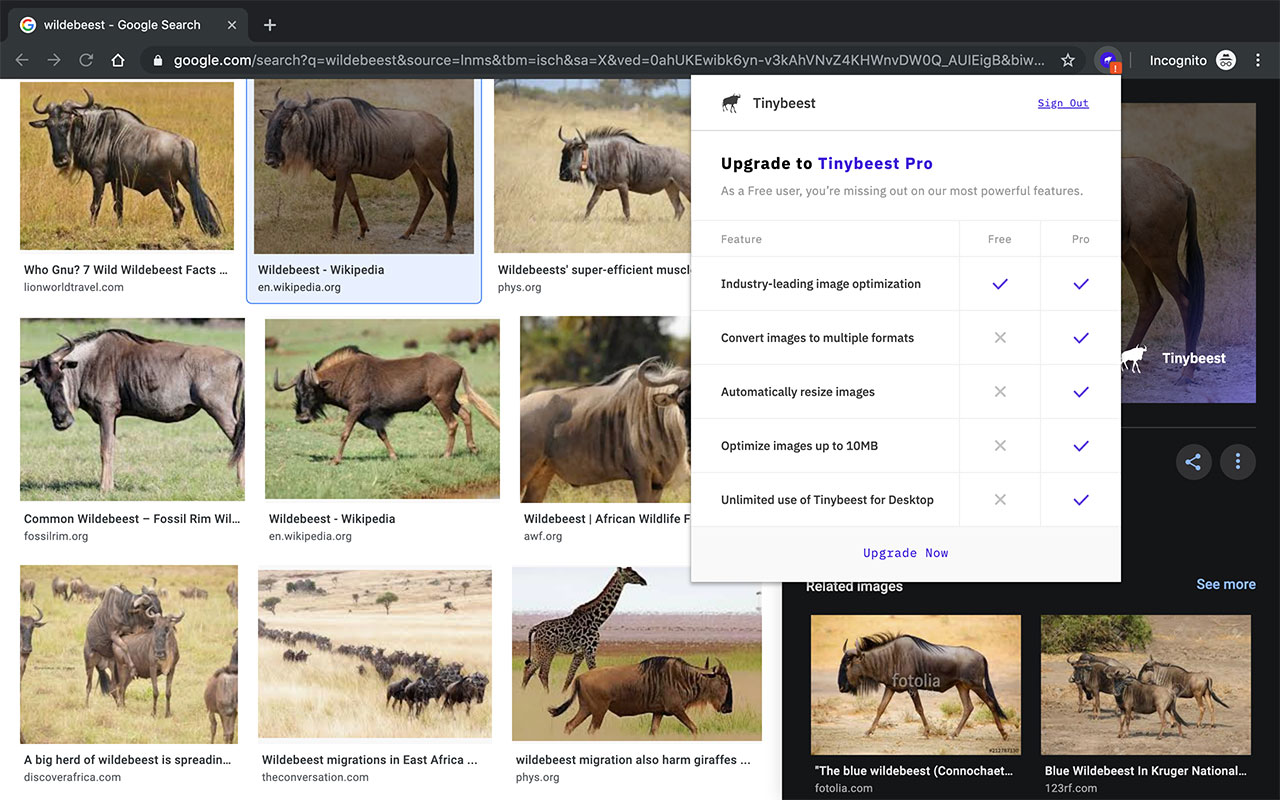This screenshot has height=800, width=1280.
Task: Click Pro checkmark for Unlimited Desktop use
Action: (1080, 500)
